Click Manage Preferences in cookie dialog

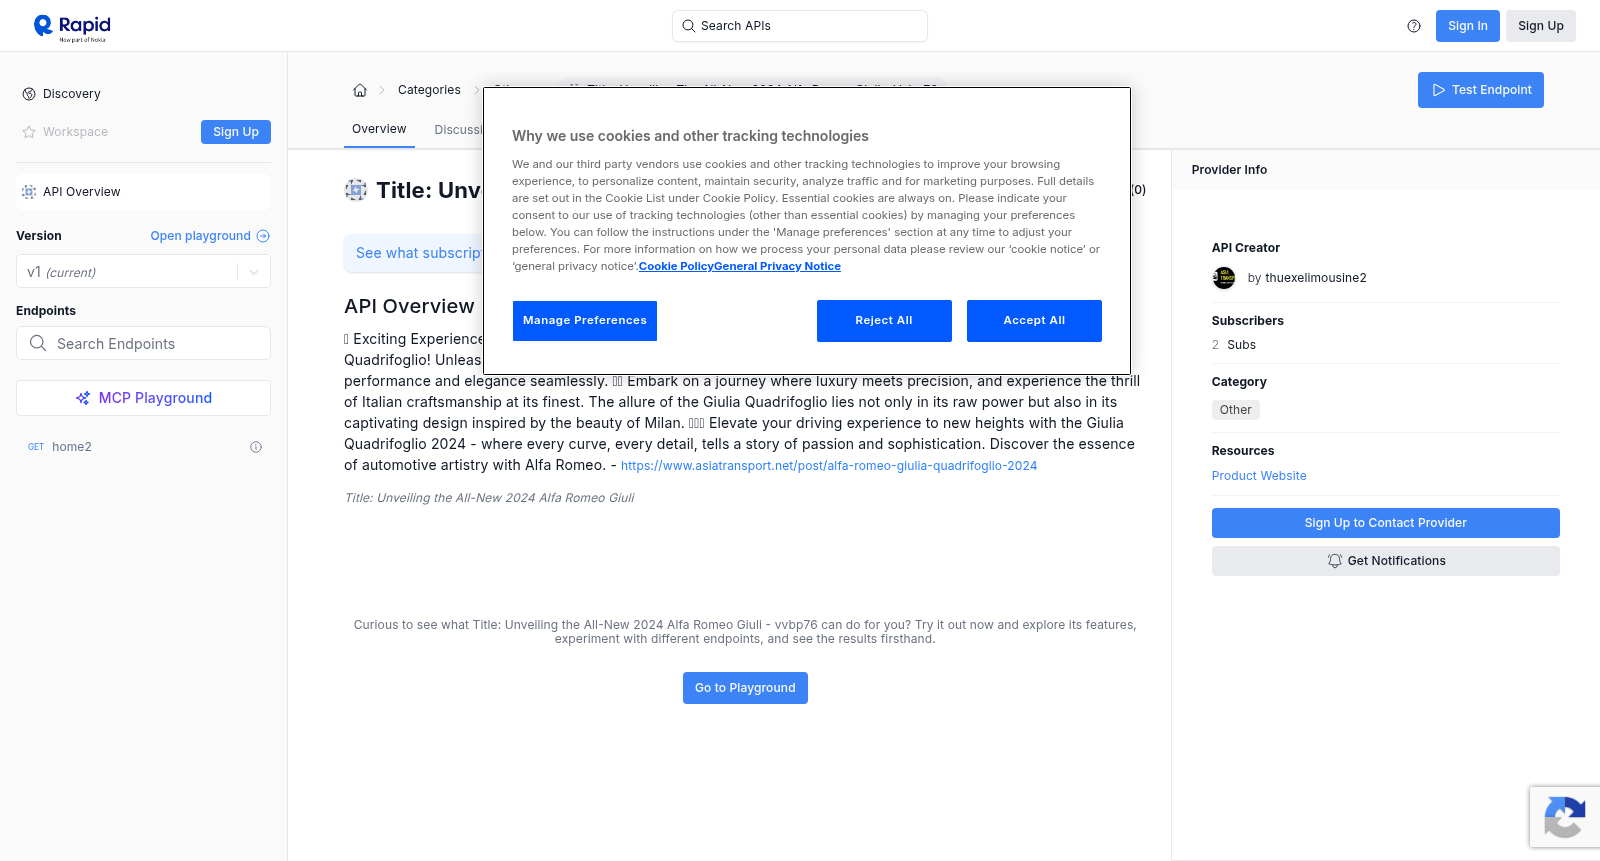point(585,321)
